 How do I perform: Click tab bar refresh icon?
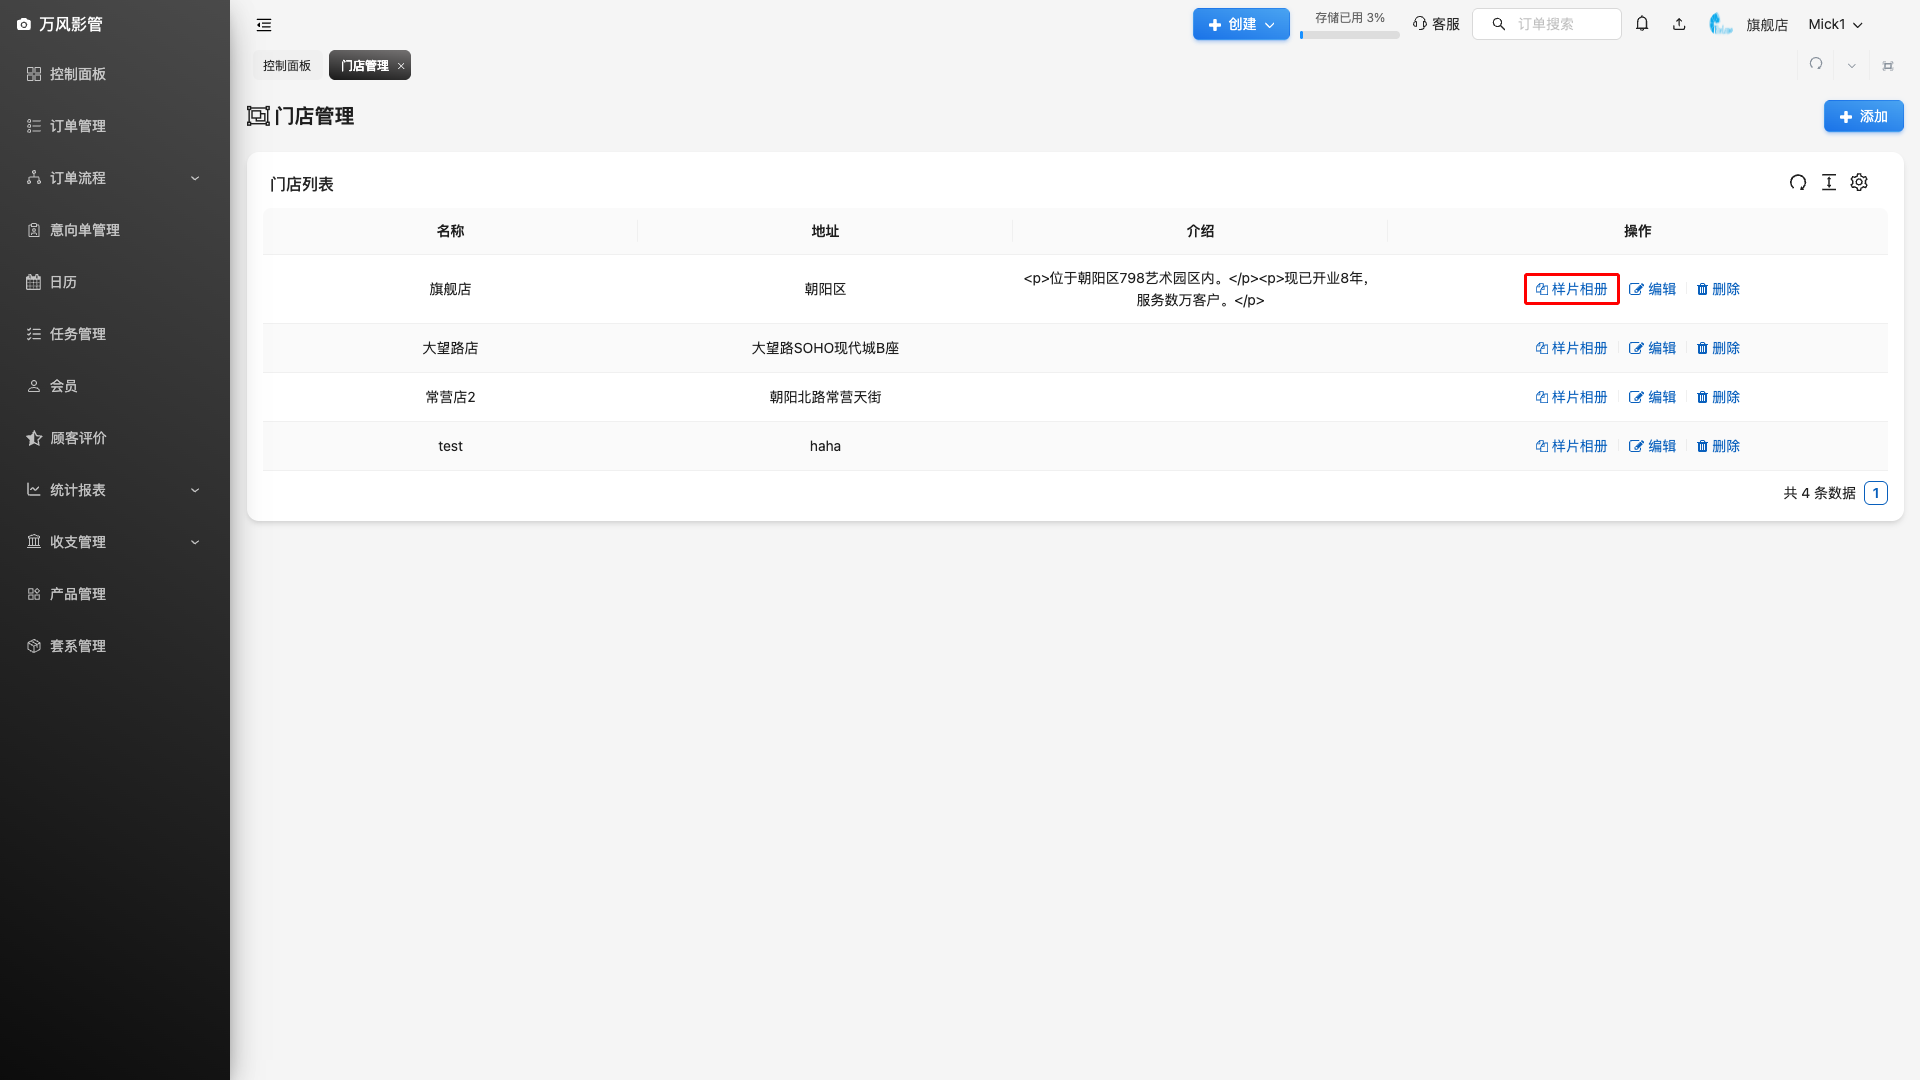coord(1816,65)
